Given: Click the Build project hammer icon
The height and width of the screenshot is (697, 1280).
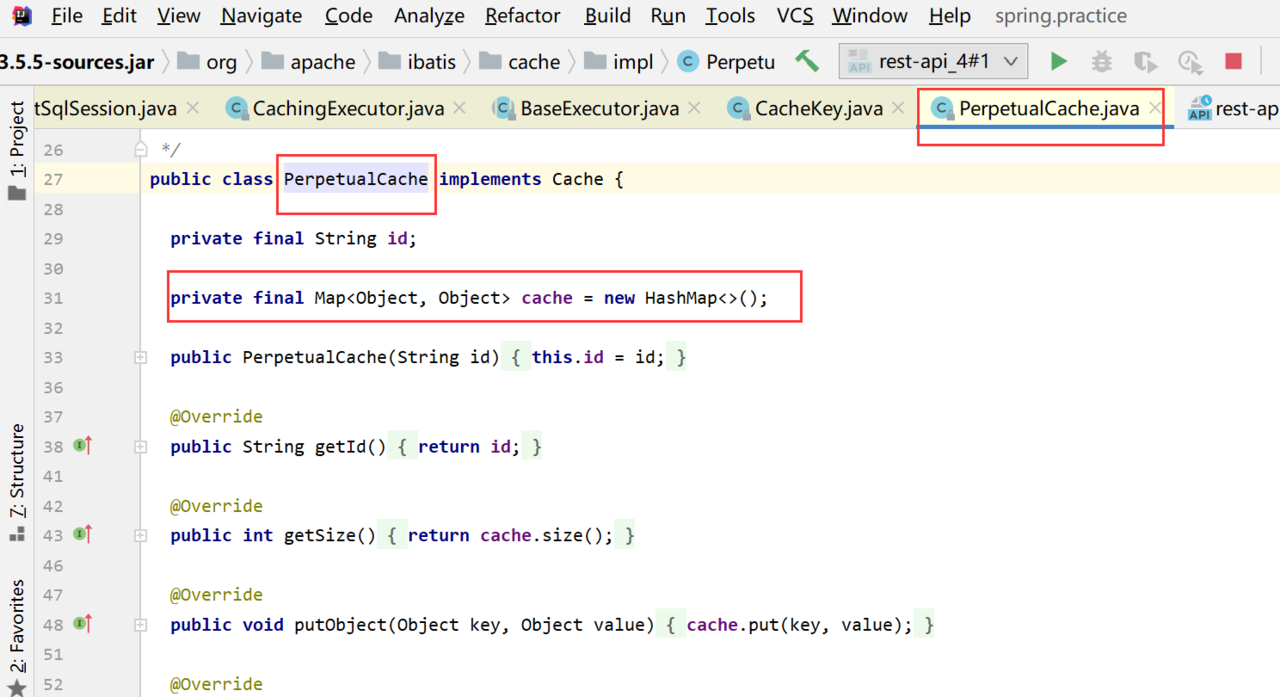Looking at the screenshot, I should [x=806, y=61].
